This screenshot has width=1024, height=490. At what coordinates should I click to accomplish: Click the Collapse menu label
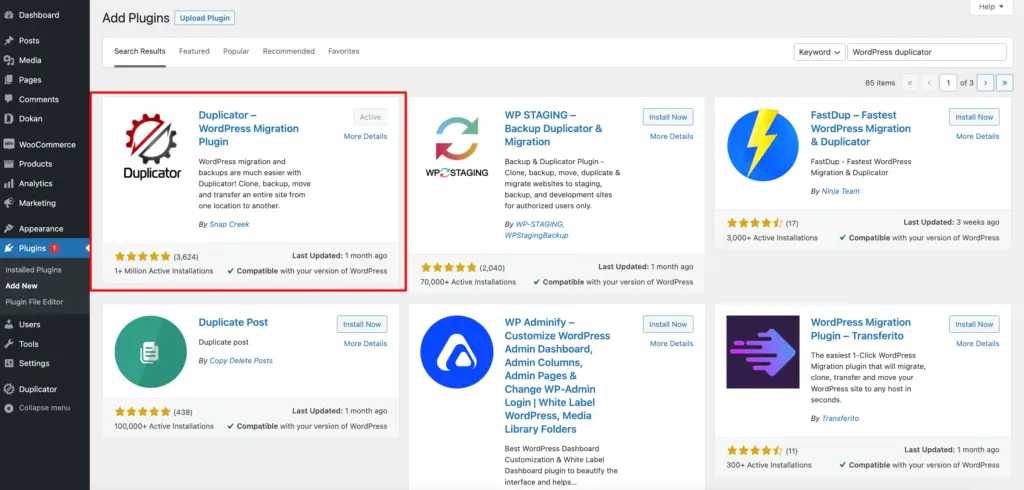44,408
